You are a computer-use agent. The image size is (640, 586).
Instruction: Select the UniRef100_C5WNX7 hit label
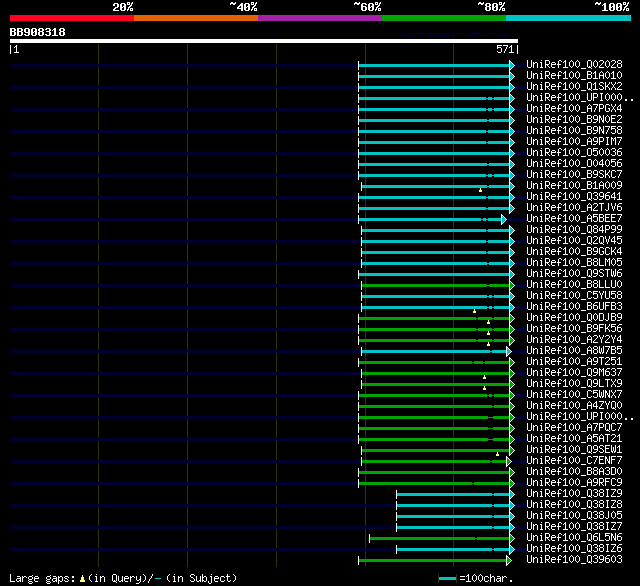pyautogui.click(x=574, y=395)
